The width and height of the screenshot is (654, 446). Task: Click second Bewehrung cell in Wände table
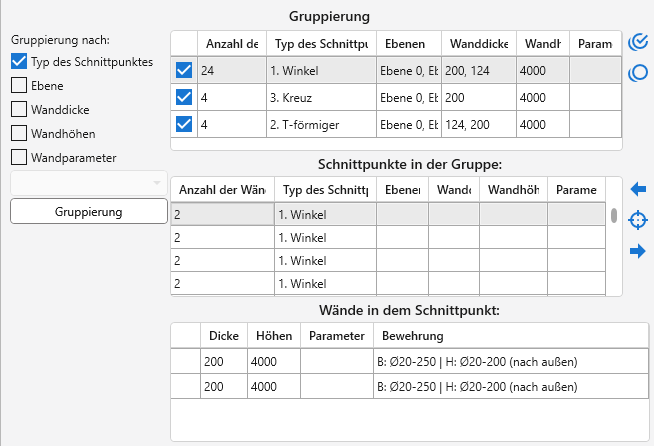click(511, 386)
